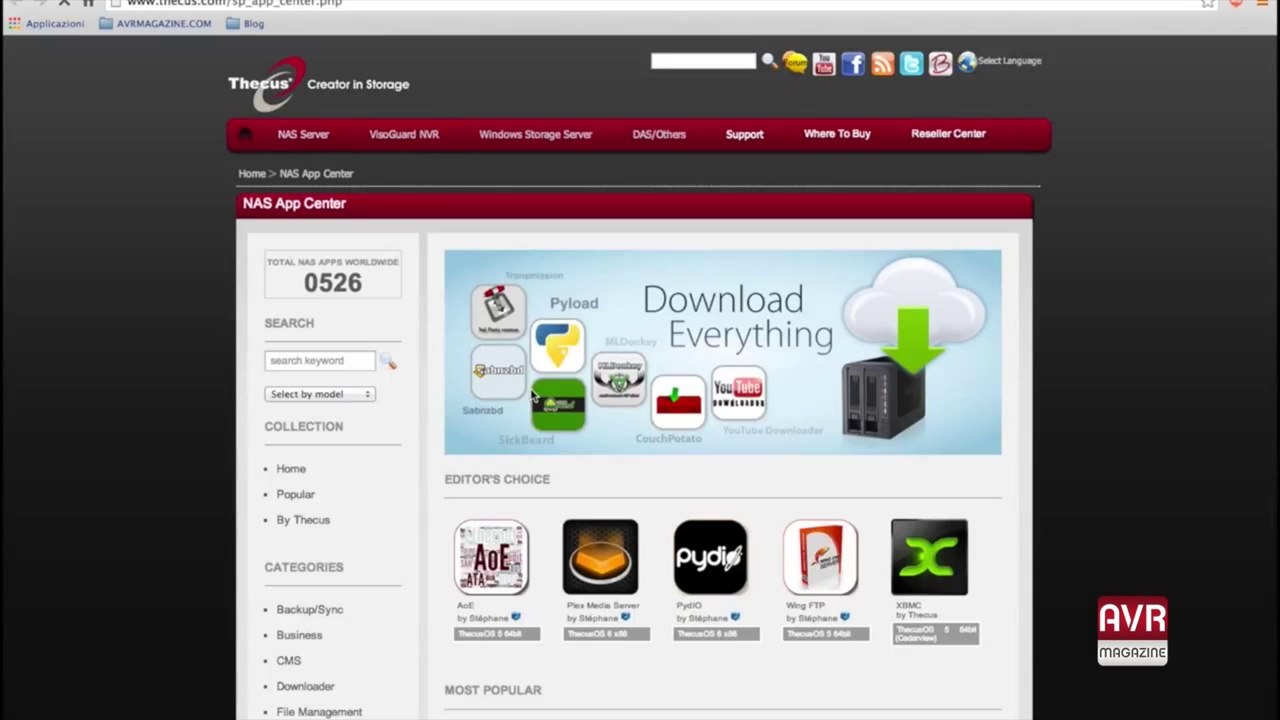Click the YouTube Downloader banner icon
Viewport: 1280px width, 720px height.
739,393
